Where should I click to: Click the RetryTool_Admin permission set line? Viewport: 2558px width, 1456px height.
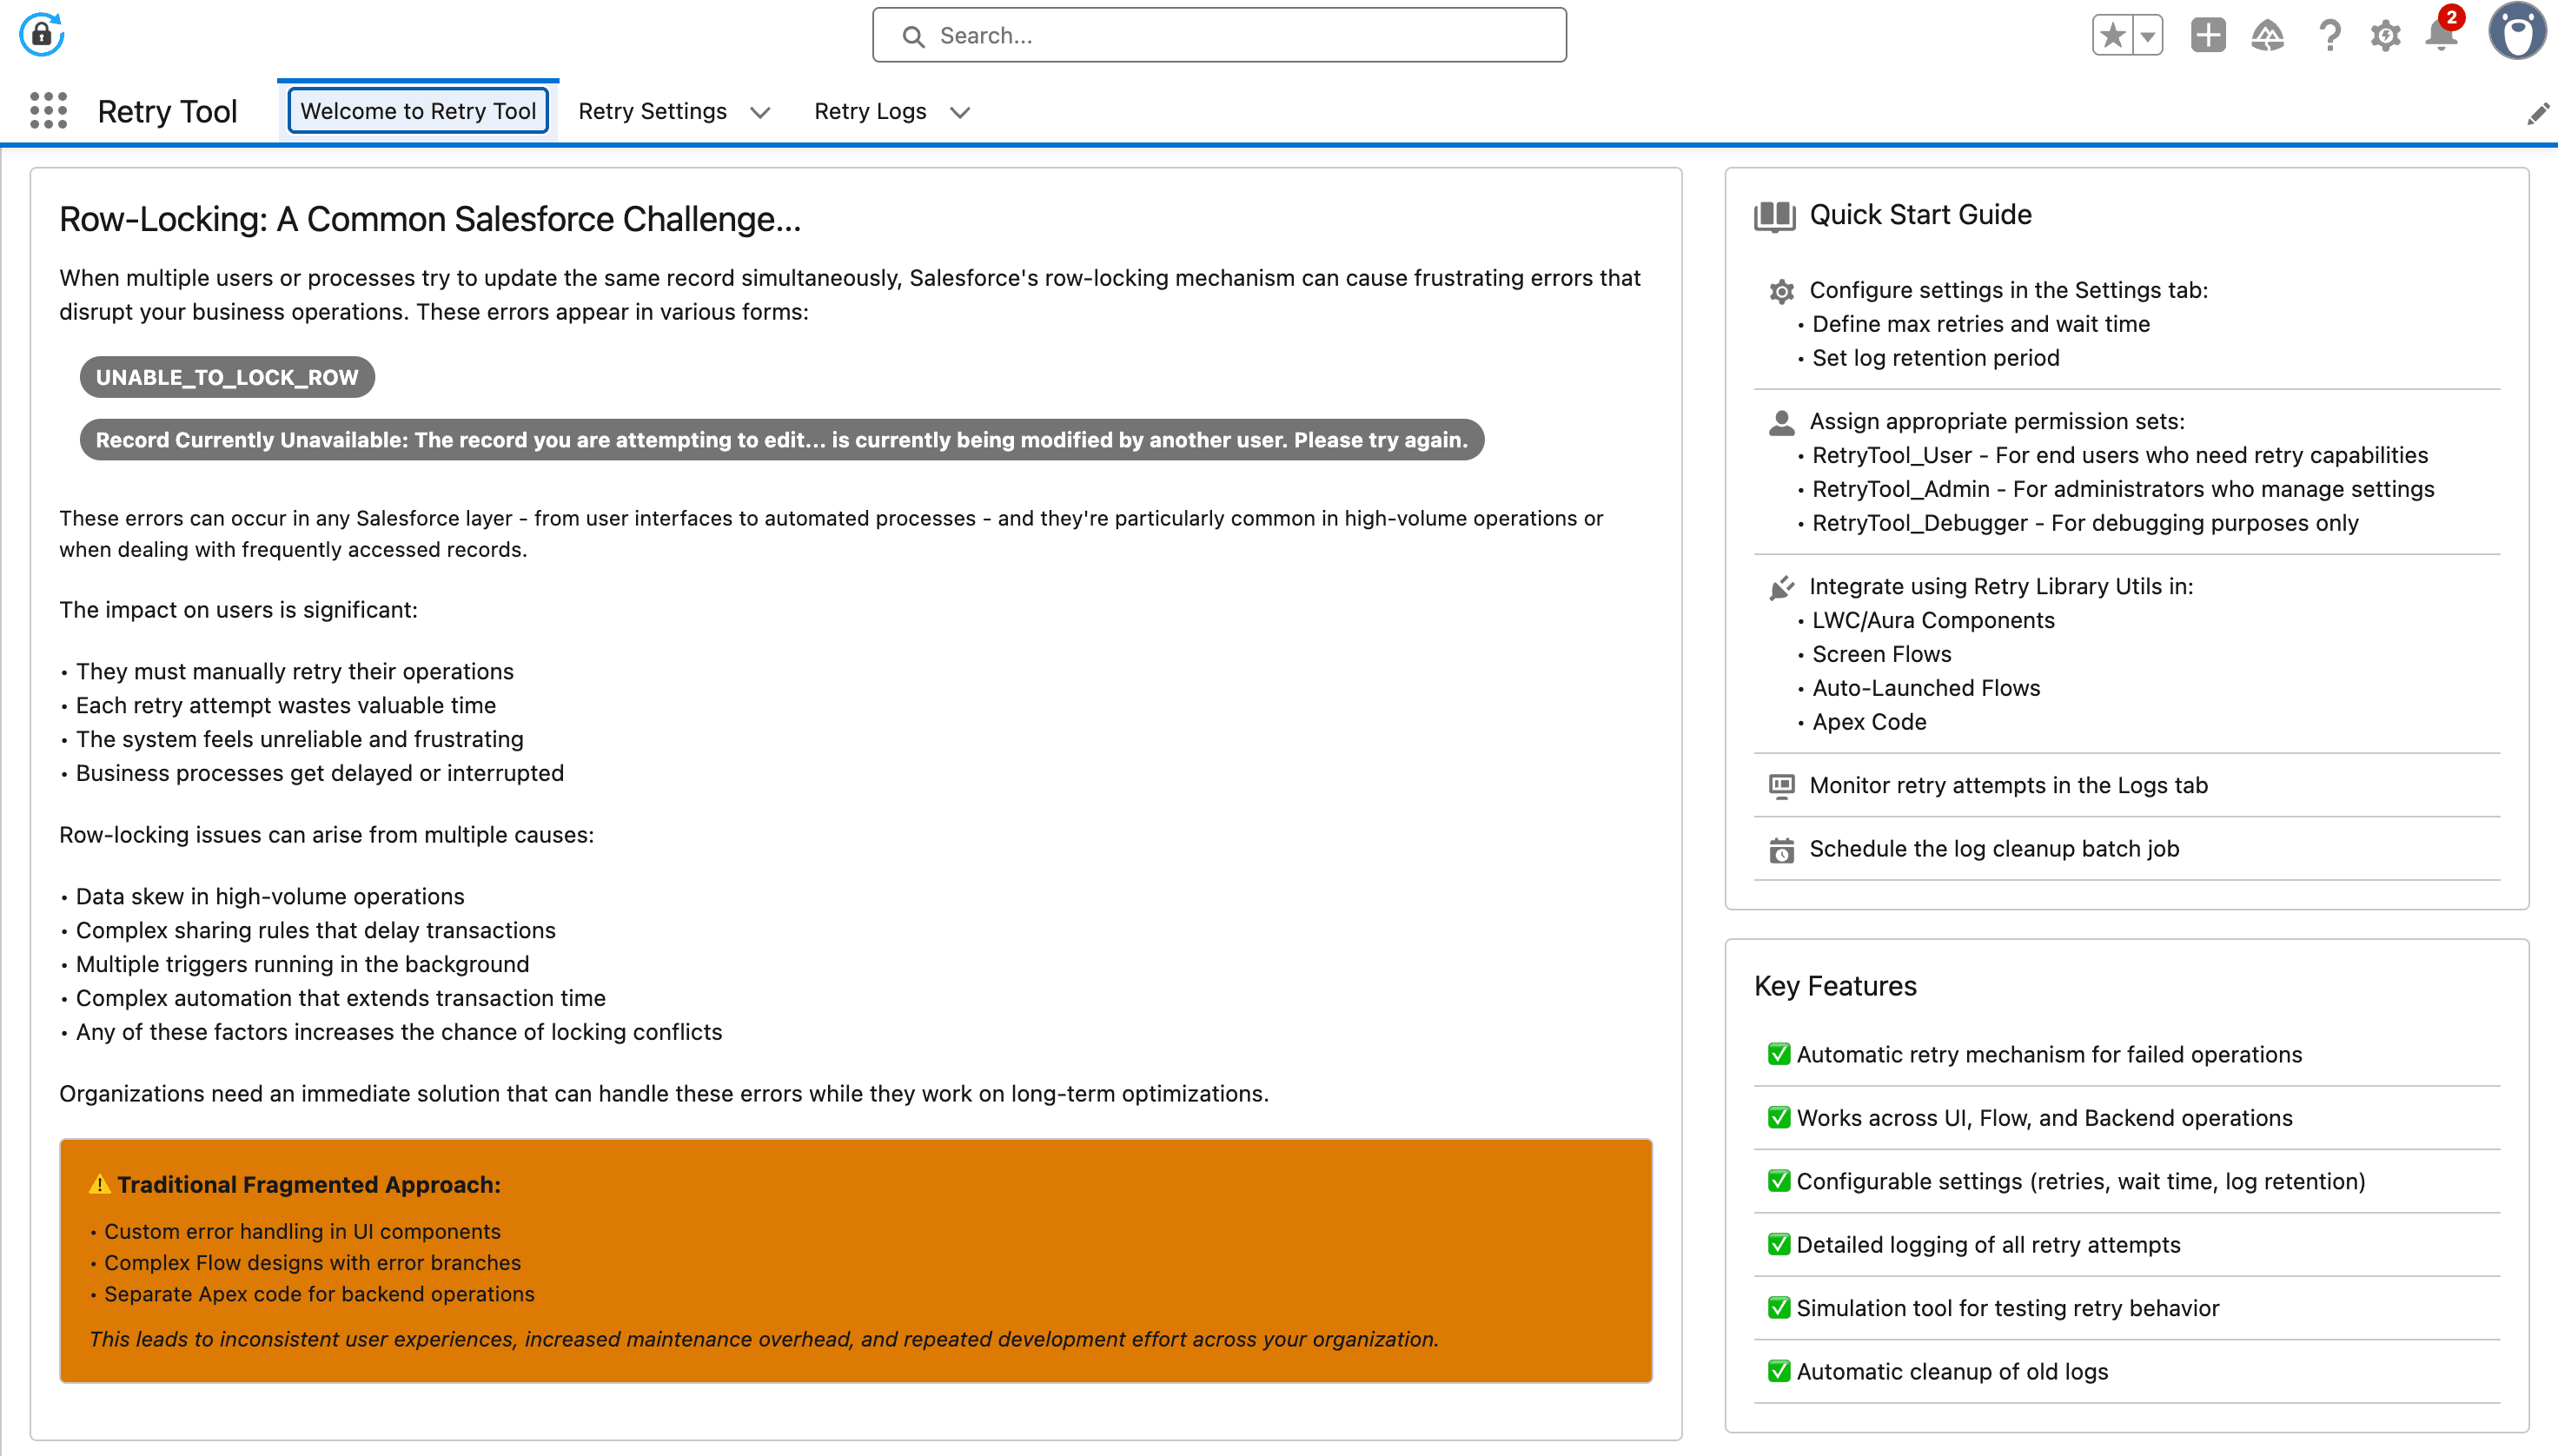[2123, 489]
